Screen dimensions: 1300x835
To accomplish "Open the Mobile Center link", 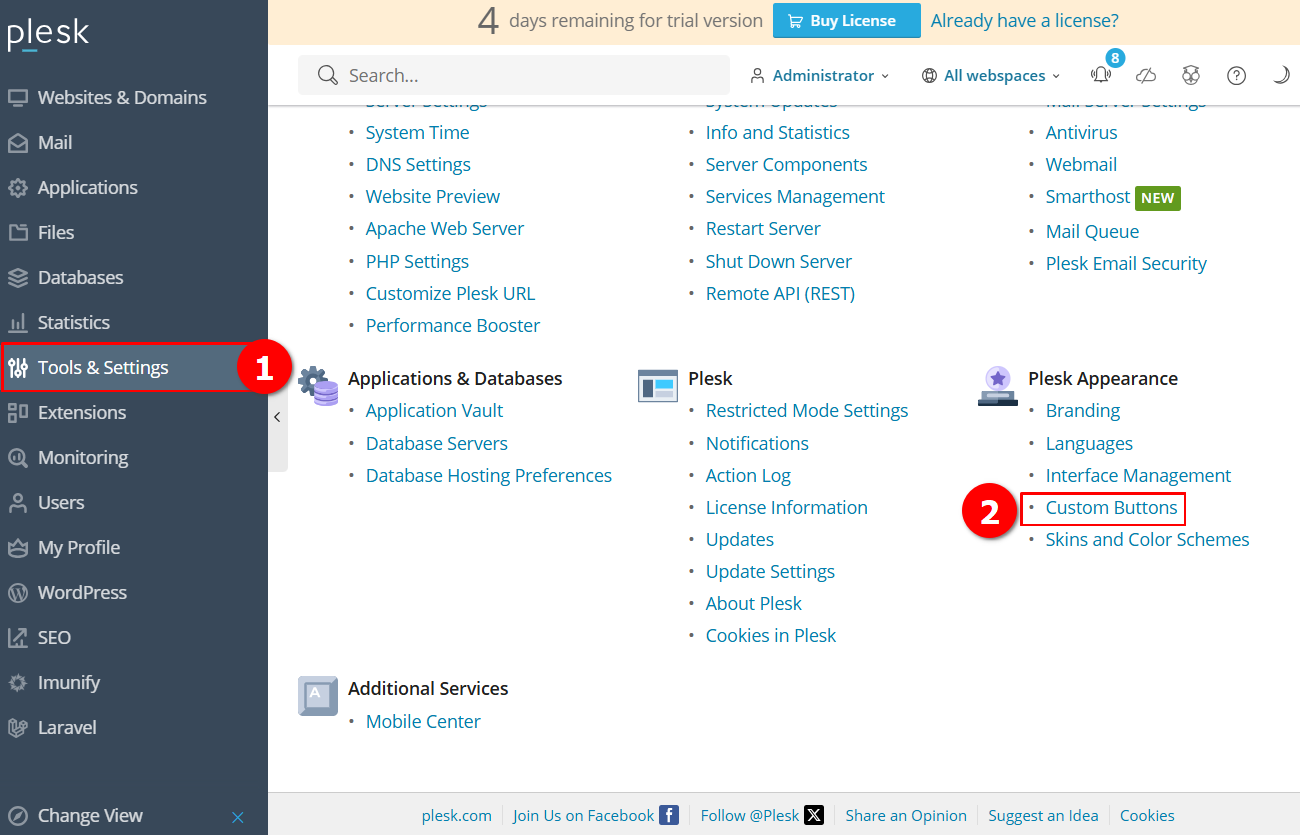I will click(x=423, y=721).
